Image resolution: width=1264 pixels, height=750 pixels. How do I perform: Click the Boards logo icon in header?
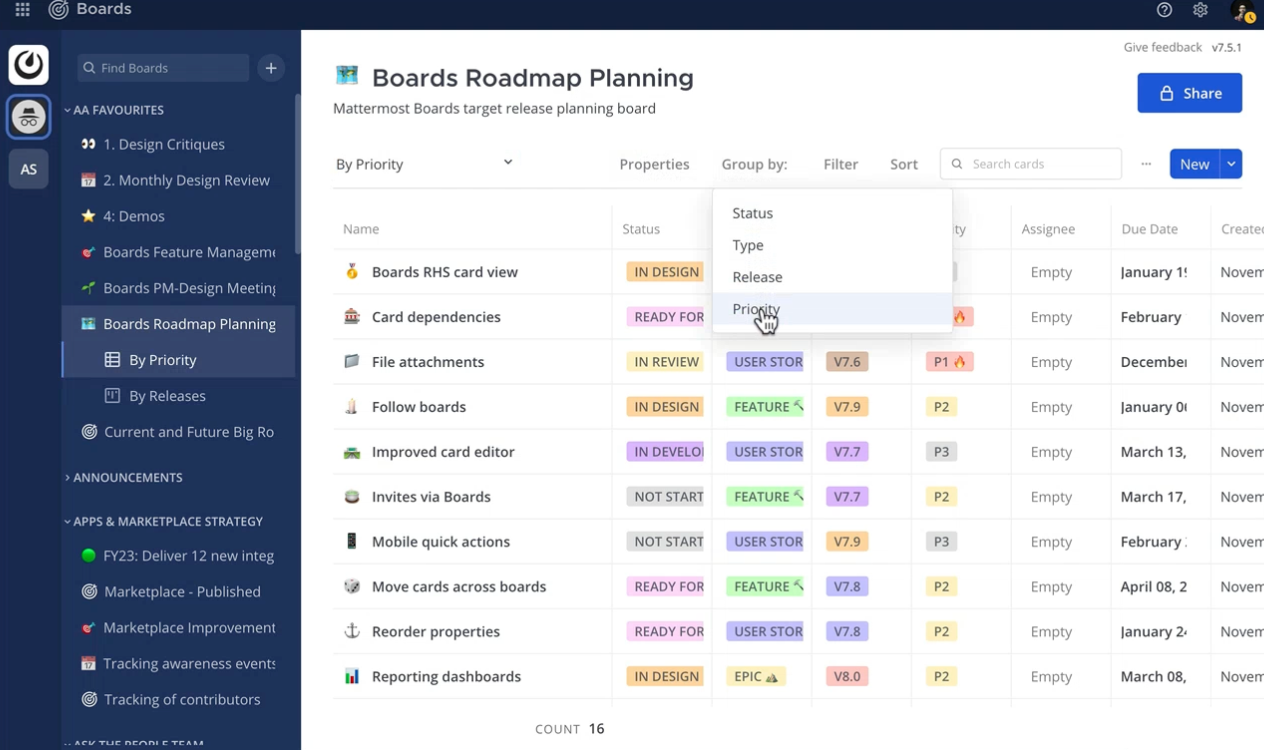click(x=59, y=10)
